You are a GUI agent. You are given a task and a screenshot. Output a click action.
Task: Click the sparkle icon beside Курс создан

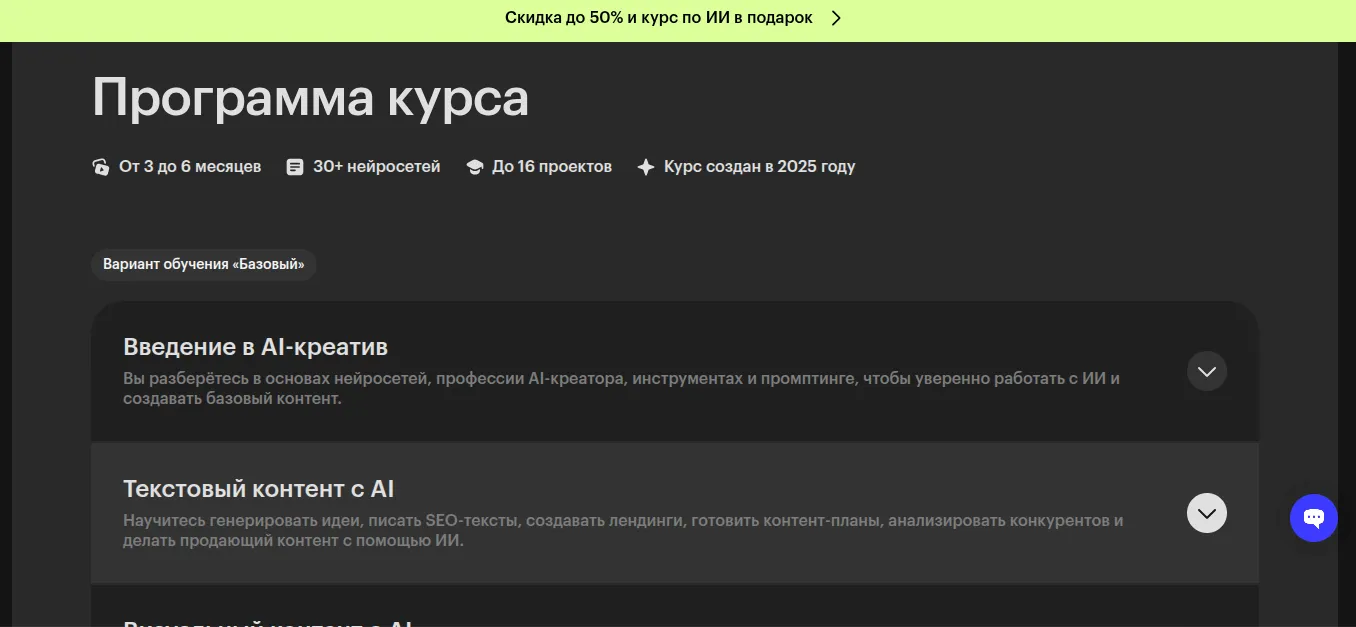[646, 167]
